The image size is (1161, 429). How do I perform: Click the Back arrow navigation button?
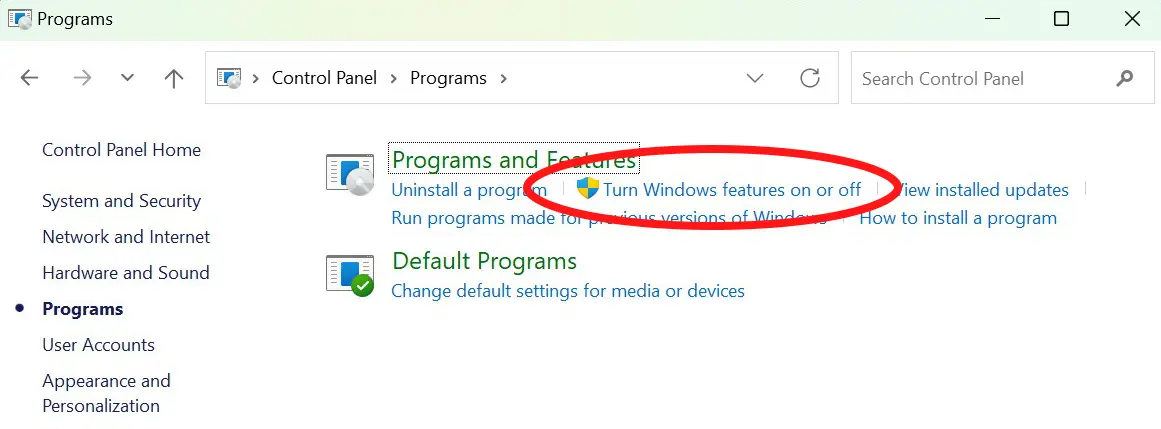(x=29, y=78)
